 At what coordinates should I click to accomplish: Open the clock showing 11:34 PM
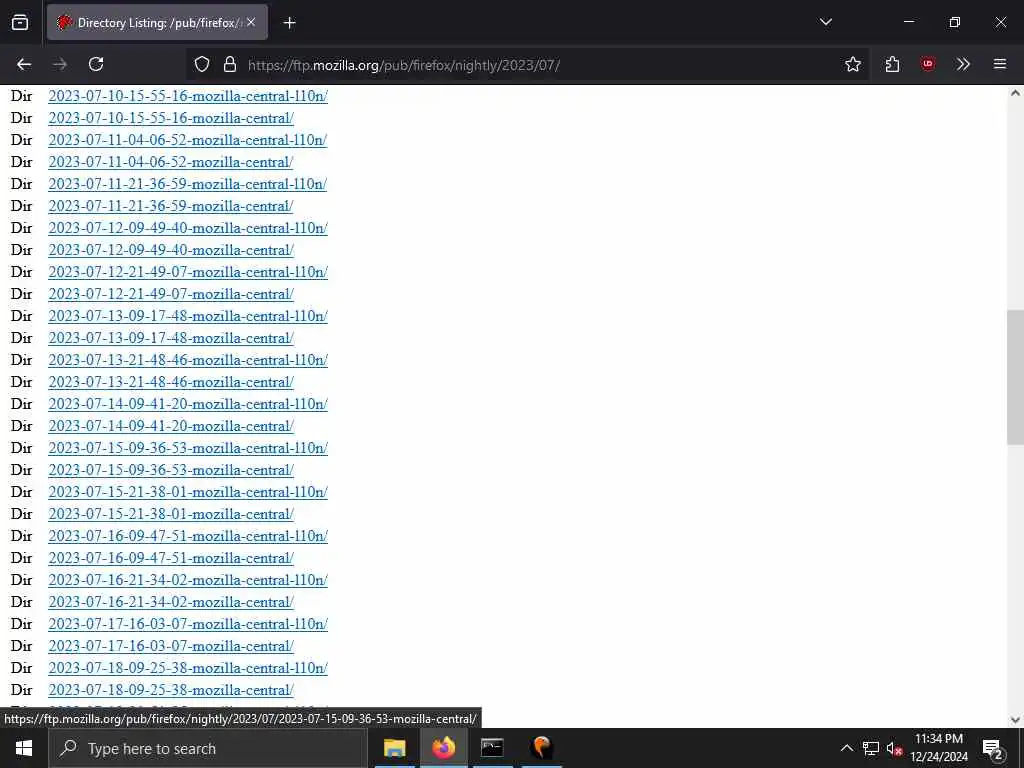pyautogui.click(x=939, y=748)
